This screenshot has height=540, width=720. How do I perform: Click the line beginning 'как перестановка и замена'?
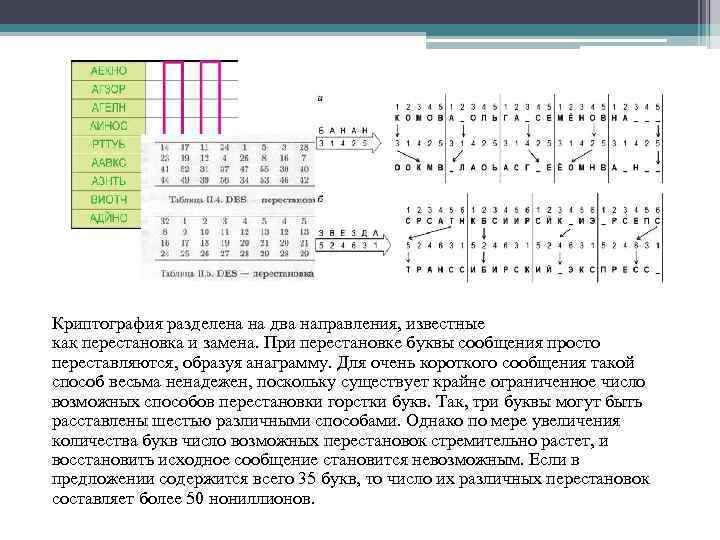(326, 343)
